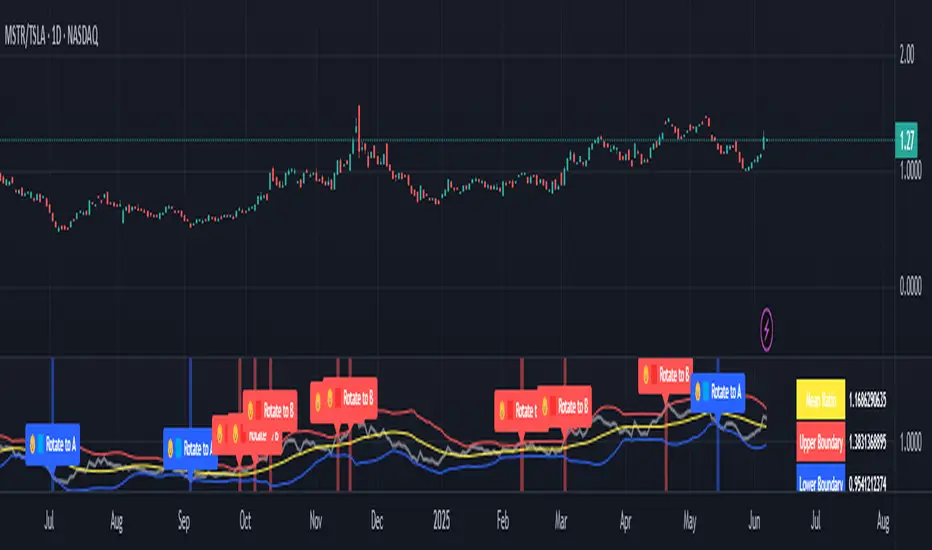Select the leftmost Rotate to A label
This screenshot has height=550, width=932.
click(x=52, y=444)
